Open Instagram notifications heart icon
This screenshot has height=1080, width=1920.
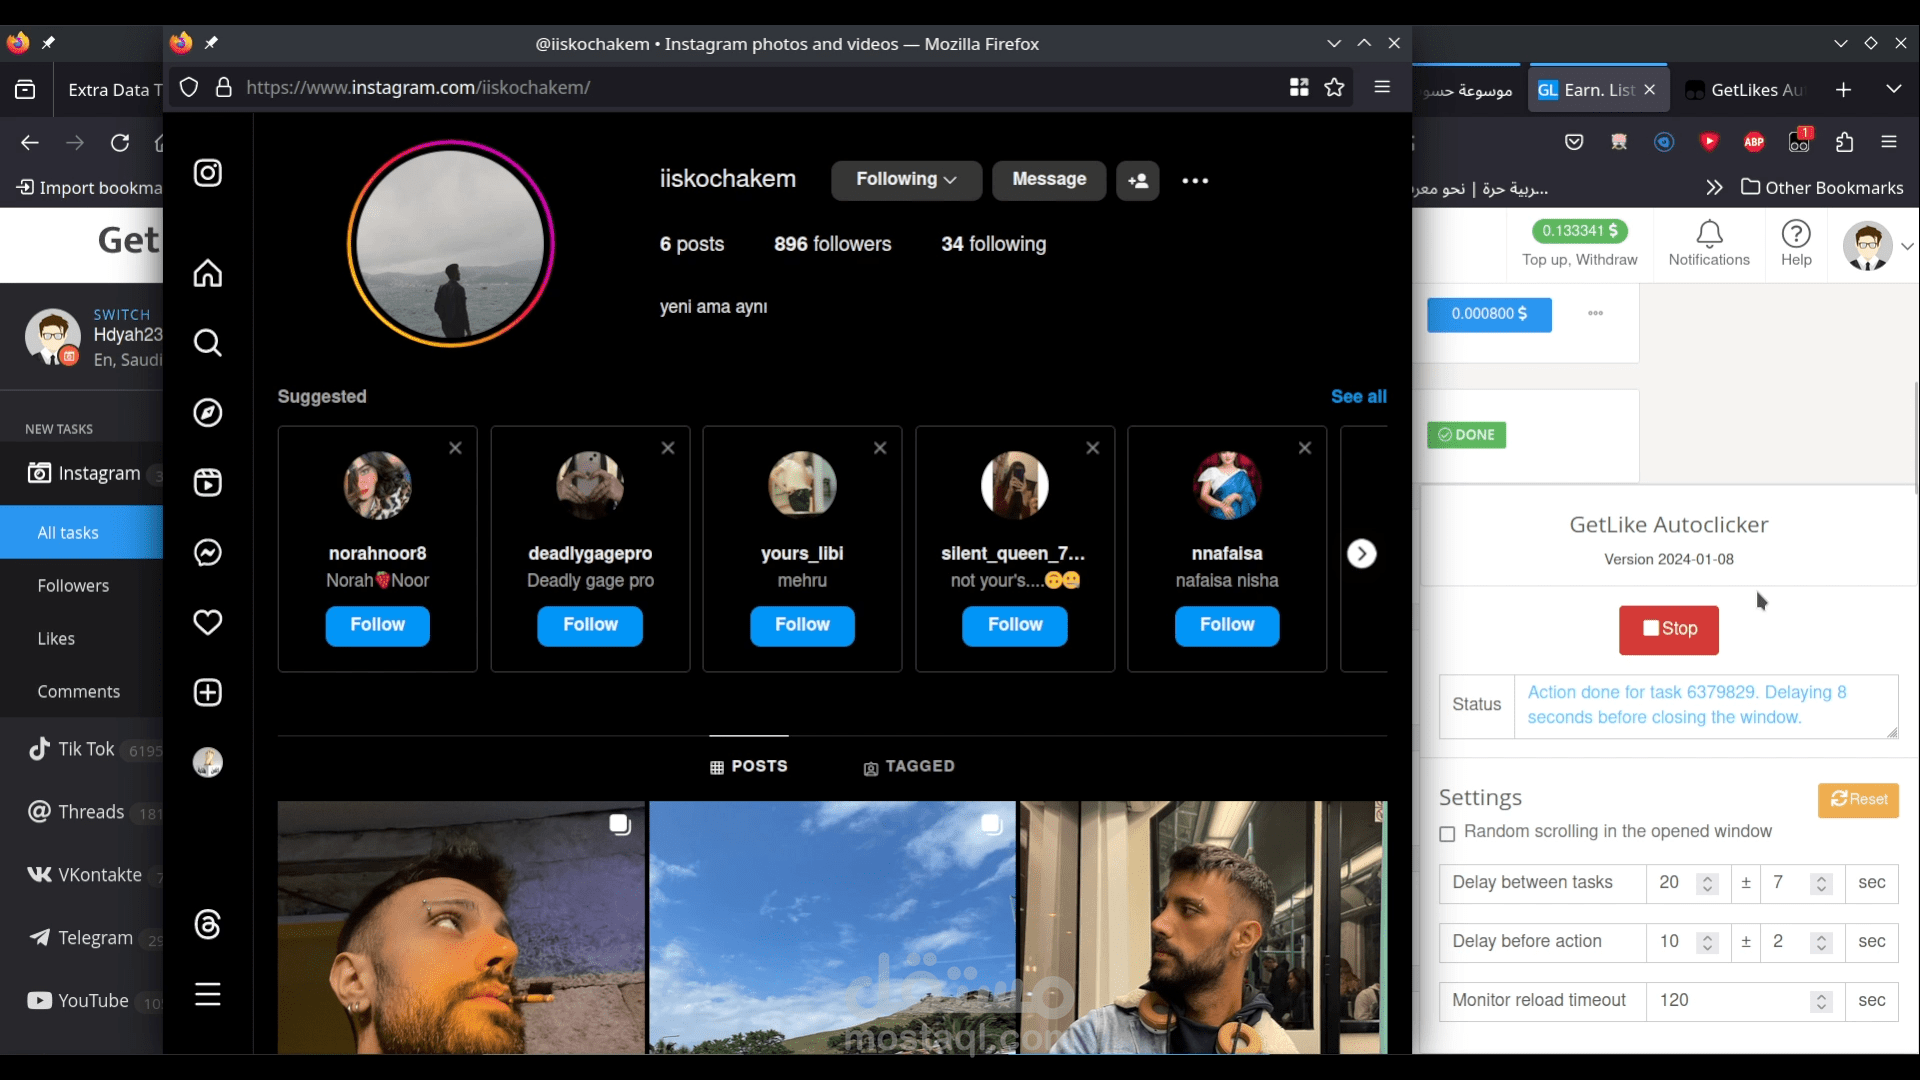pos(207,623)
